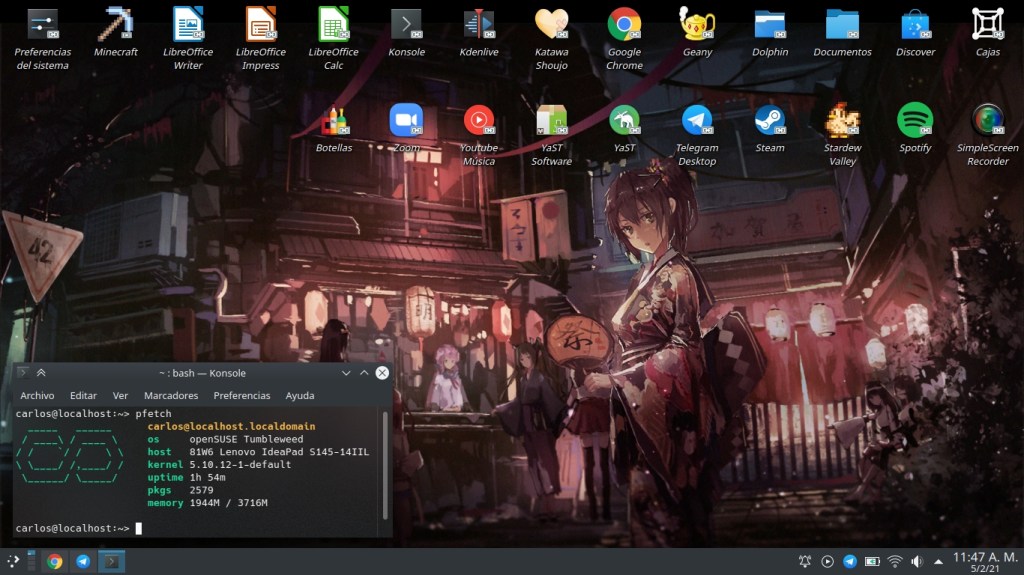Launch SimpleScreenRecorder from desktop

pyautogui.click(x=987, y=120)
